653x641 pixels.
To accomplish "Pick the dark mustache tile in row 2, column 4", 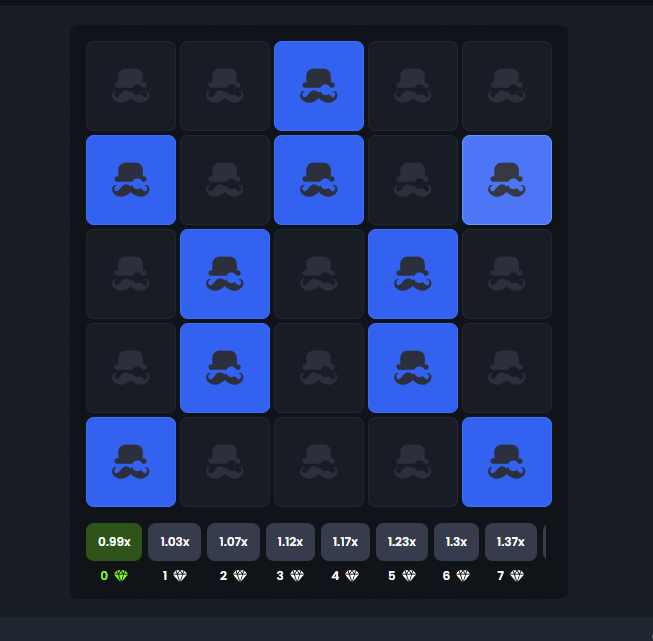I will pyautogui.click(x=413, y=180).
